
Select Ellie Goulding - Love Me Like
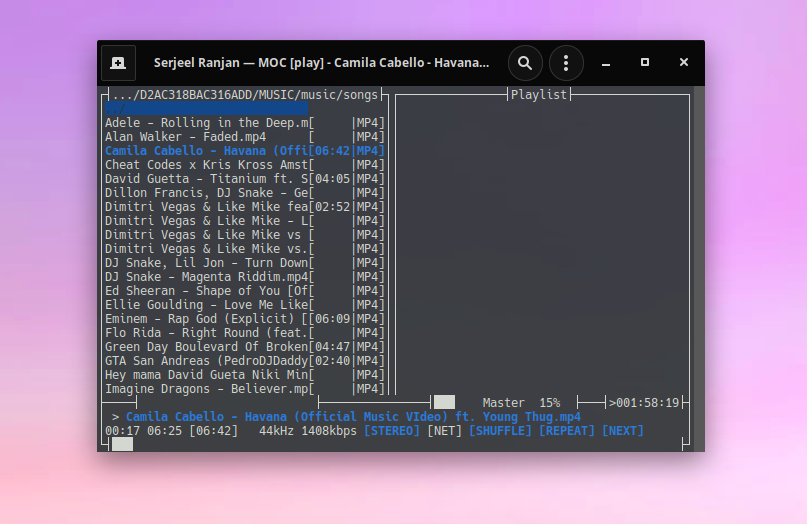244,305
